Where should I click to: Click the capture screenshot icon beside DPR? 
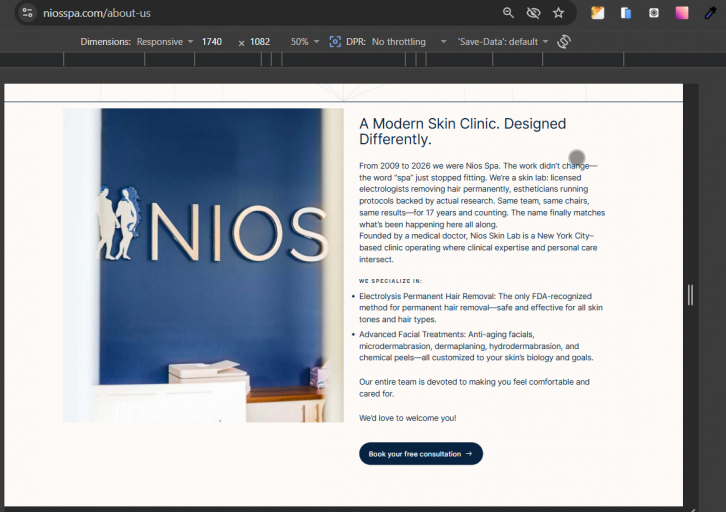point(335,42)
